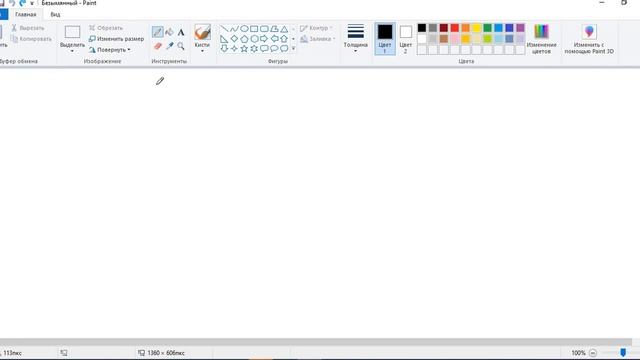Click the zoom slider handle
640x360 pixels.
[623, 352]
